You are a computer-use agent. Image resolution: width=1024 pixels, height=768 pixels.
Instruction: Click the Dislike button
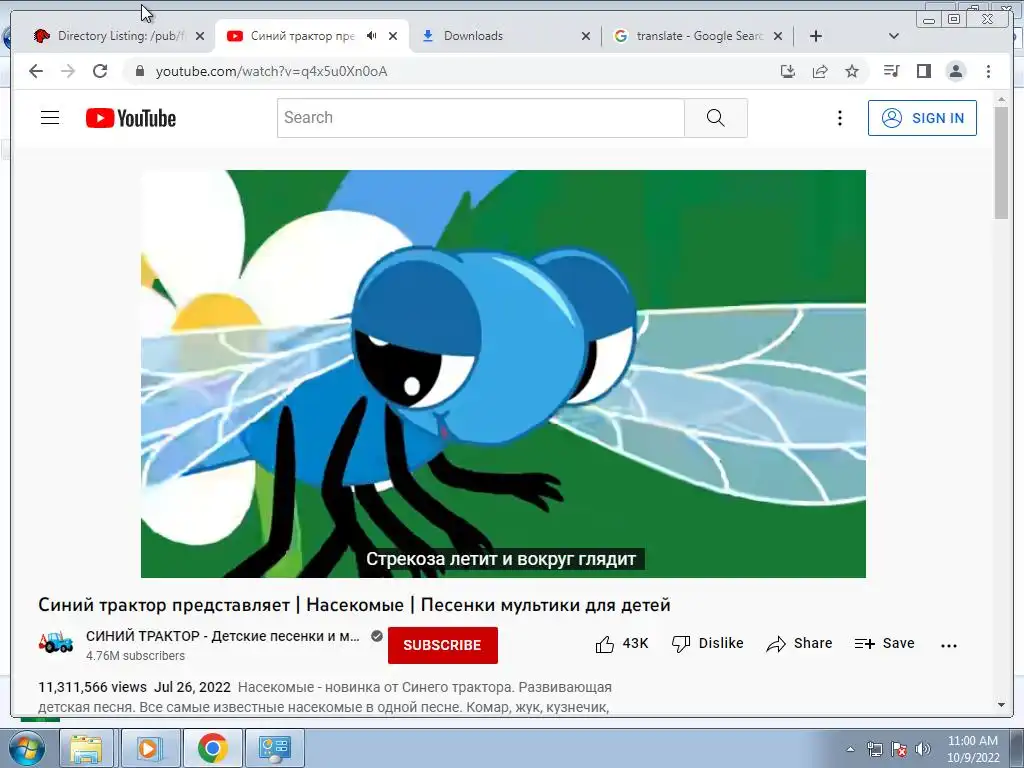(708, 644)
